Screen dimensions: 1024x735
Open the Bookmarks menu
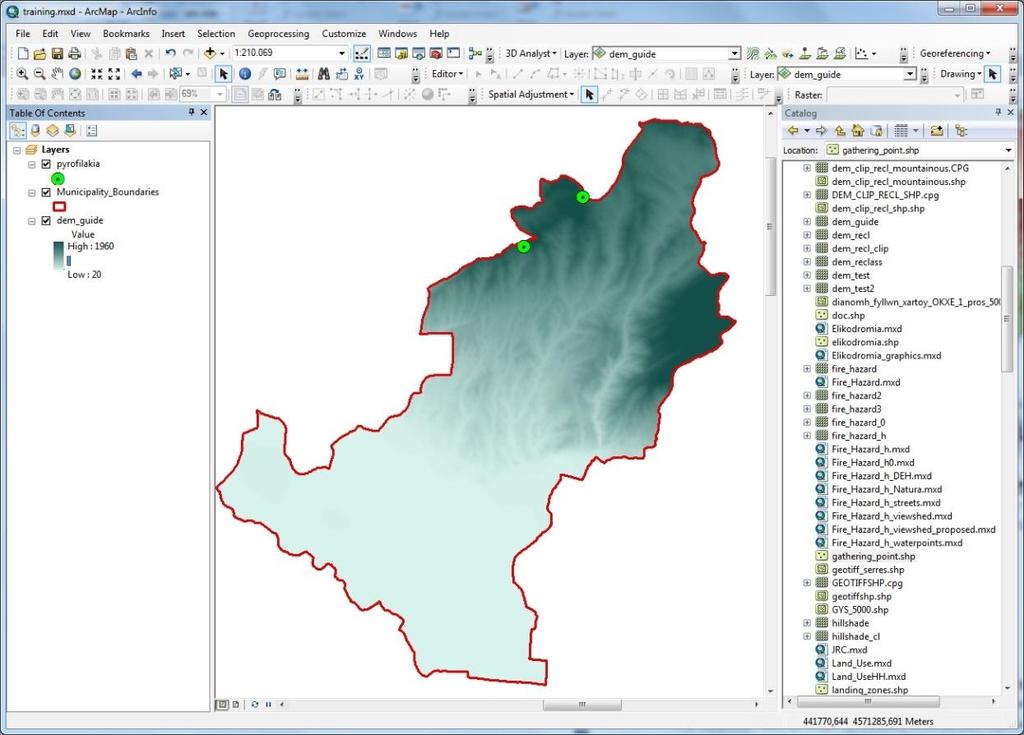(126, 33)
